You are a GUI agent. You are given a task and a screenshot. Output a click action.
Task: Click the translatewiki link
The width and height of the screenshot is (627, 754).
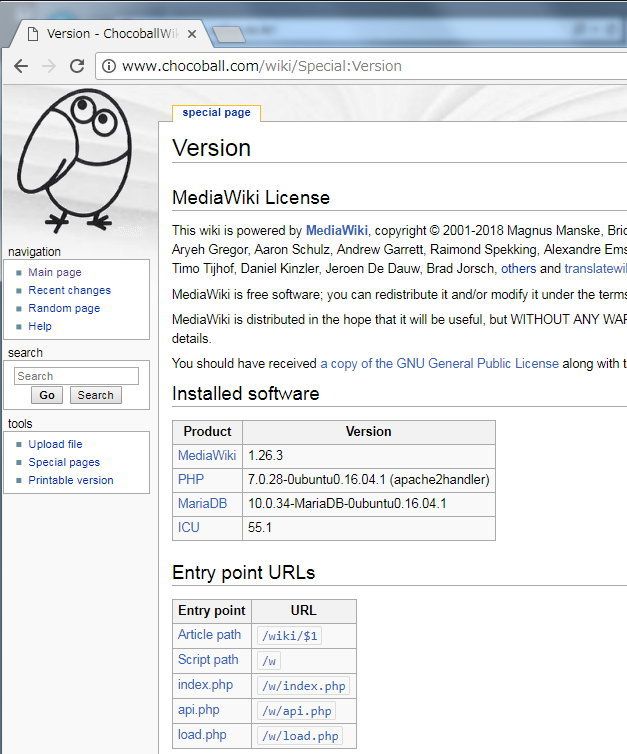point(595,268)
